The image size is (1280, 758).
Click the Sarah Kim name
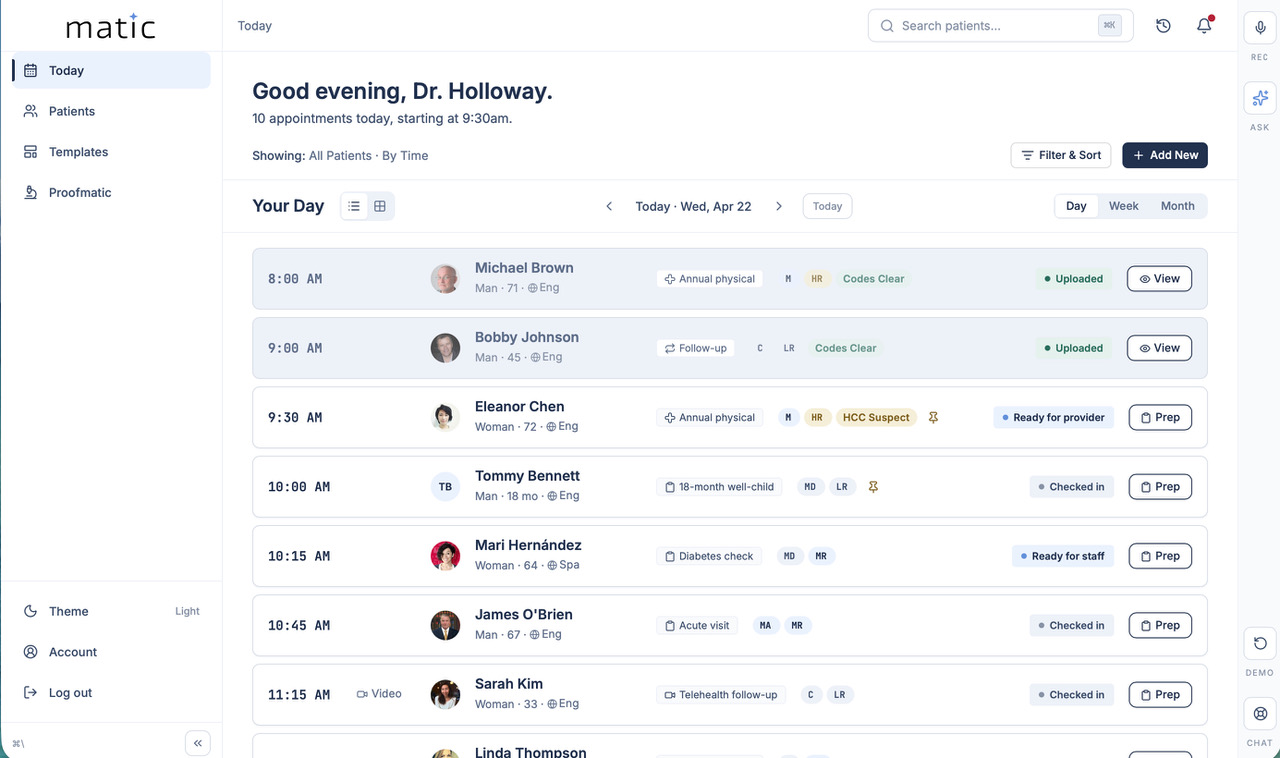509,684
